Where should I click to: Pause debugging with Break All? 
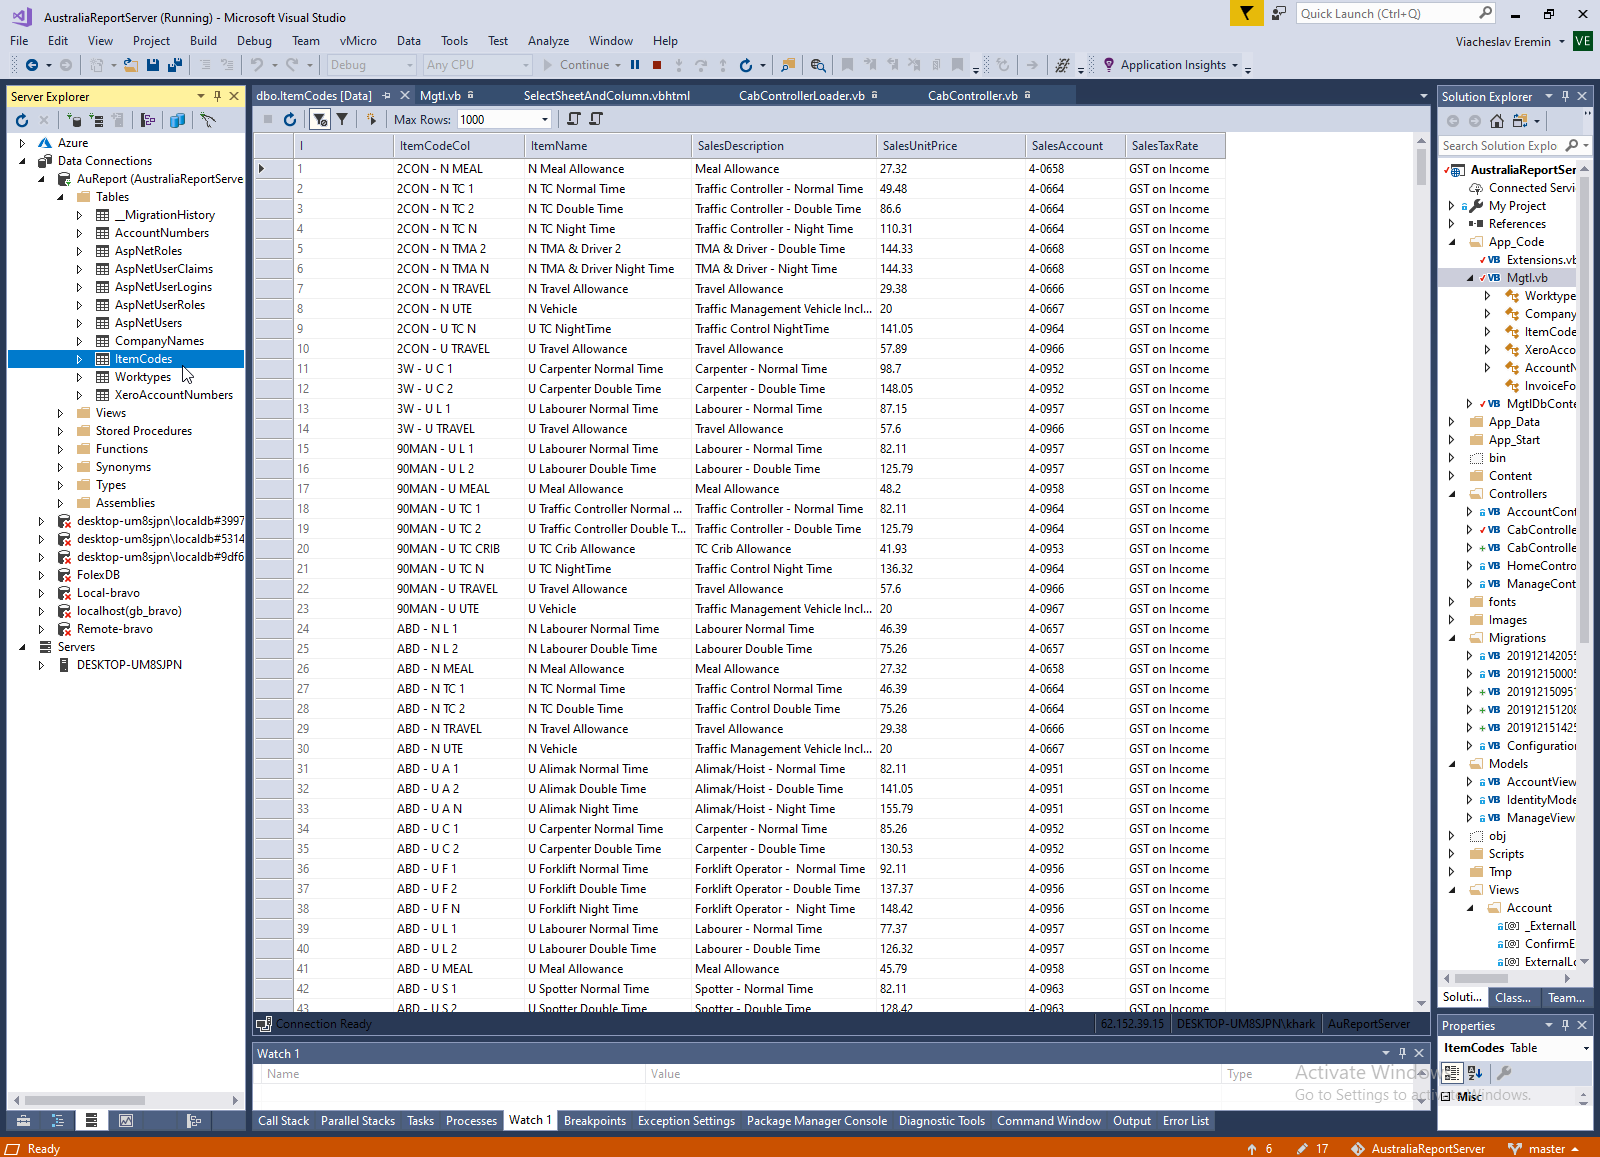tap(635, 65)
